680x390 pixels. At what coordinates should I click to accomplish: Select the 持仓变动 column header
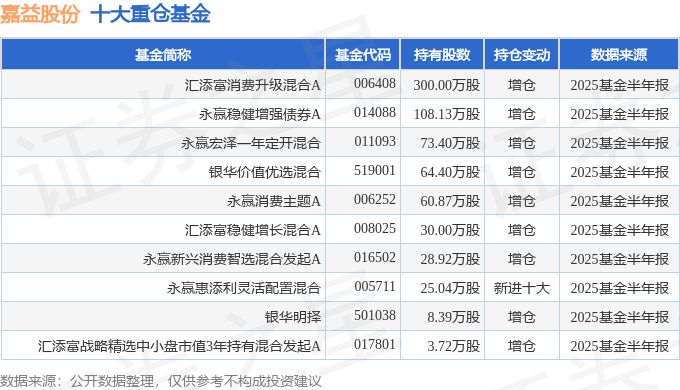[x=522, y=55]
